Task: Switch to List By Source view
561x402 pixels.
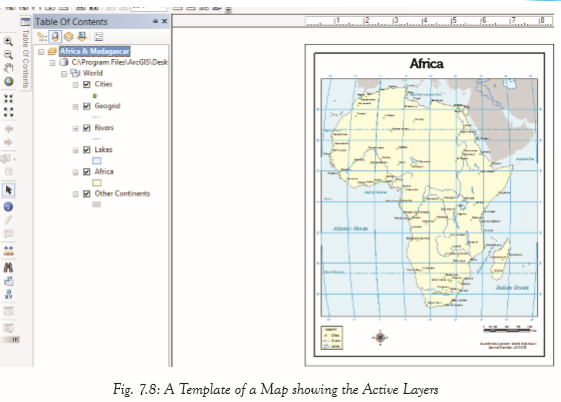Action: 55,36
